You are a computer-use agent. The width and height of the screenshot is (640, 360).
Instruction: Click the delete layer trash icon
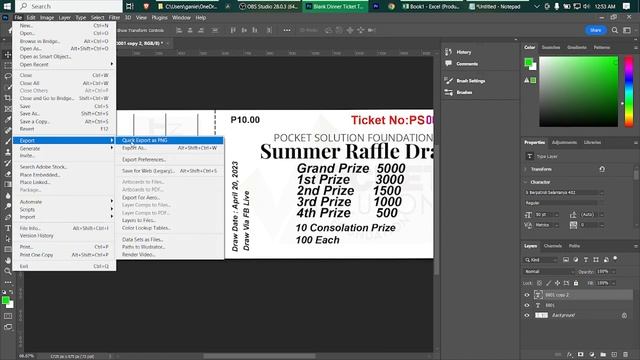point(625,354)
